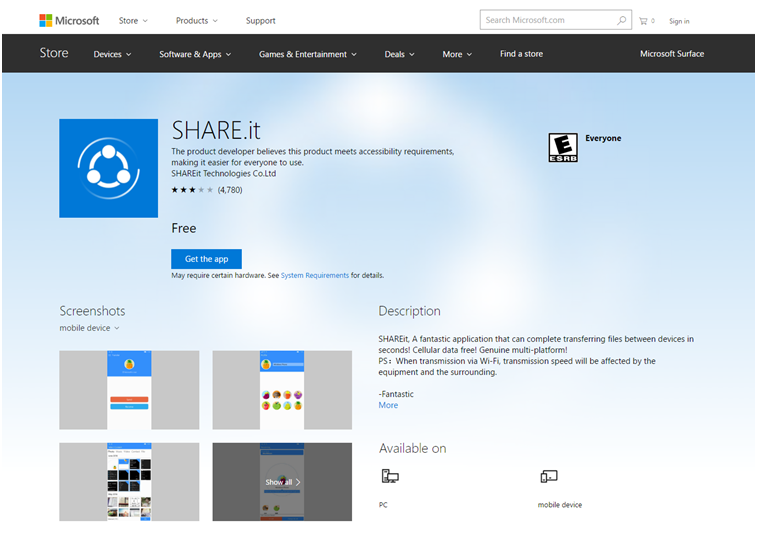Click the Free price label

point(183,228)
